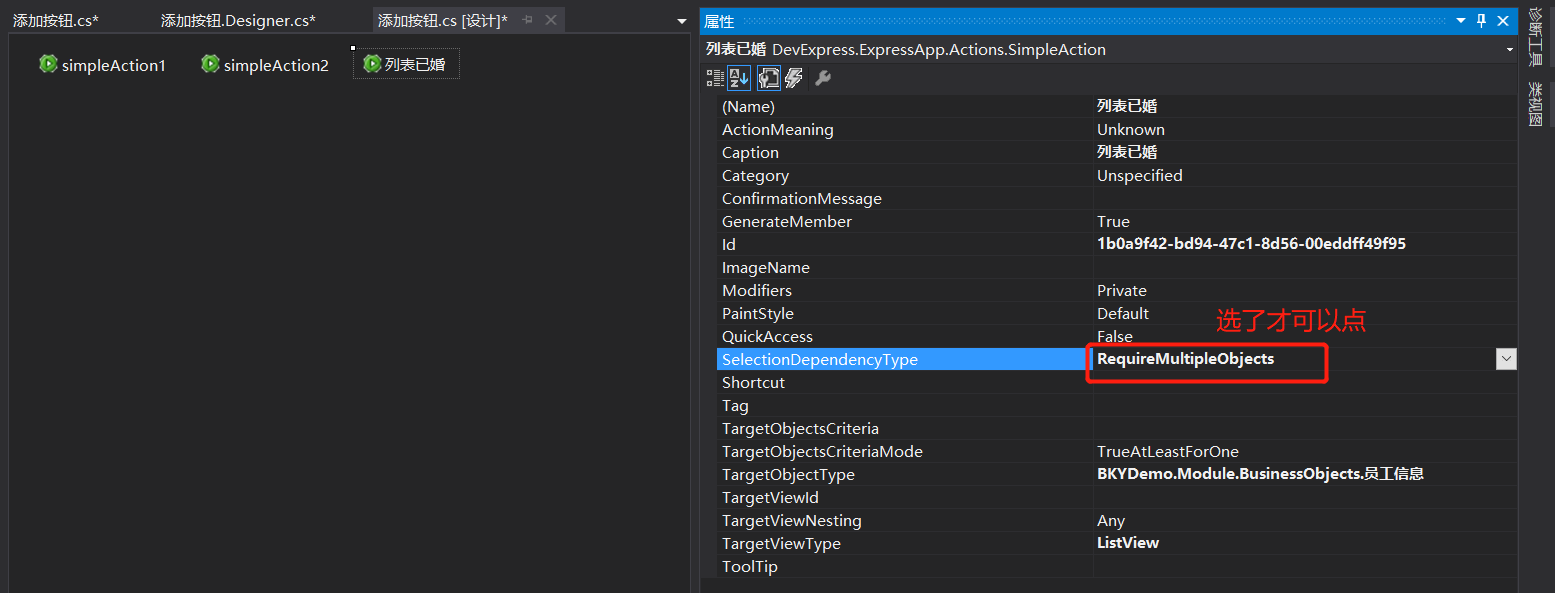Toggle auto-hide pin on 属性 panel
The image size is (1555, 593).
1481,21
